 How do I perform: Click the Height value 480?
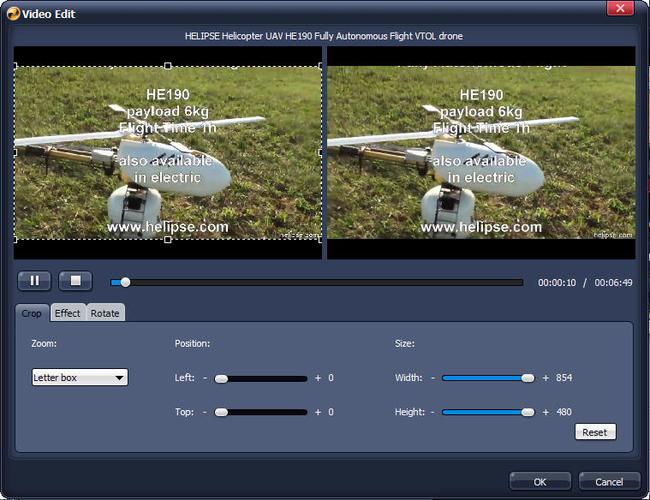(x=564, y=412)
